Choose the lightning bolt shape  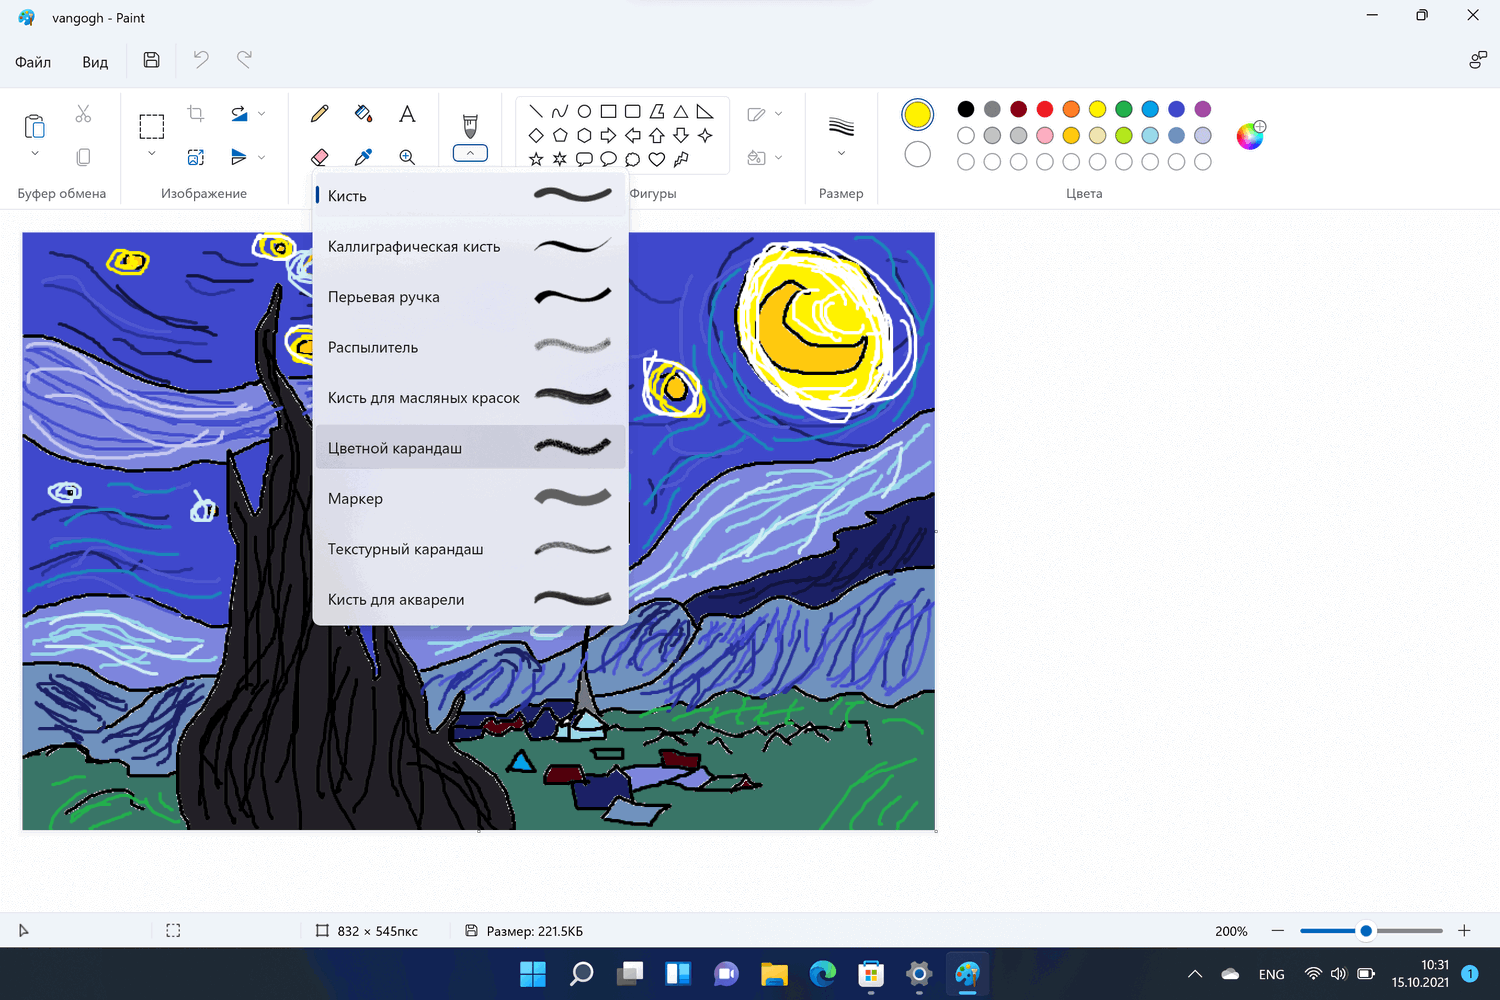pyautogui.click(x=681, y=159)
